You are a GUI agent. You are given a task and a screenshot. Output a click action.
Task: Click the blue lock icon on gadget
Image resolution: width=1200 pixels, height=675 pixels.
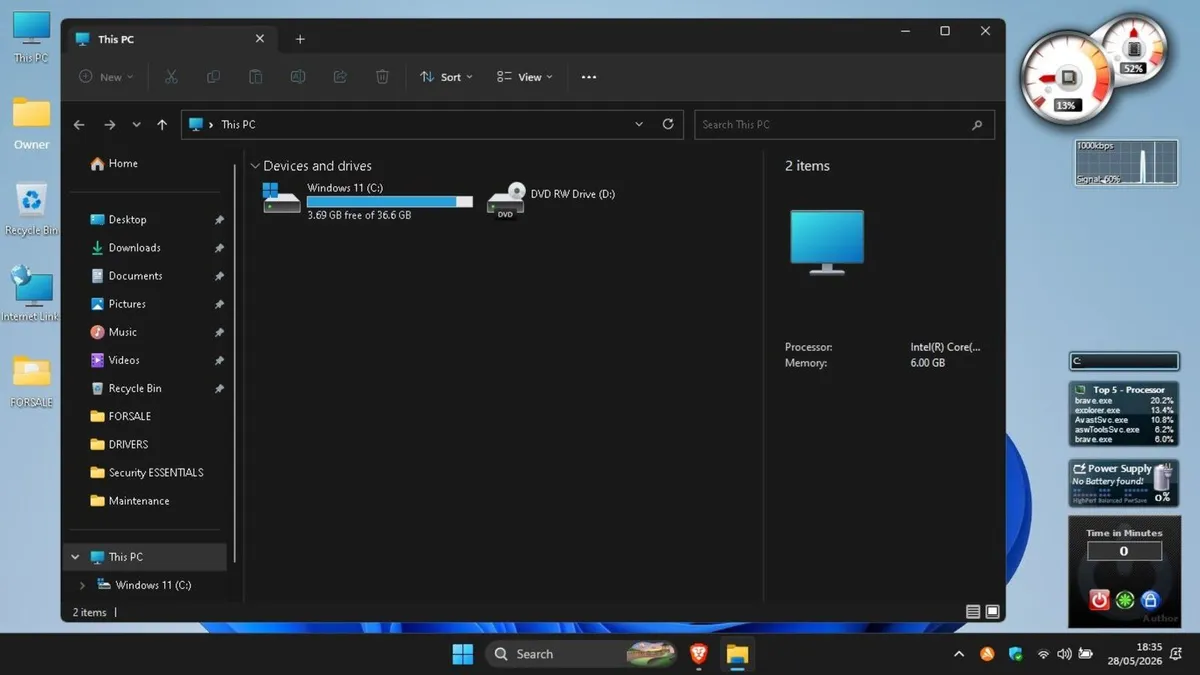1150,600
